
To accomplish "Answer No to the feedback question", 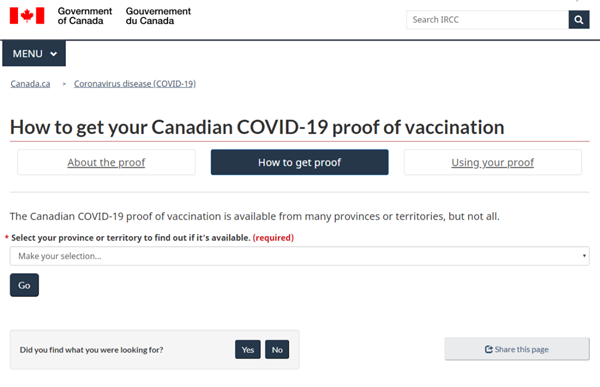I will pos(277,349).
